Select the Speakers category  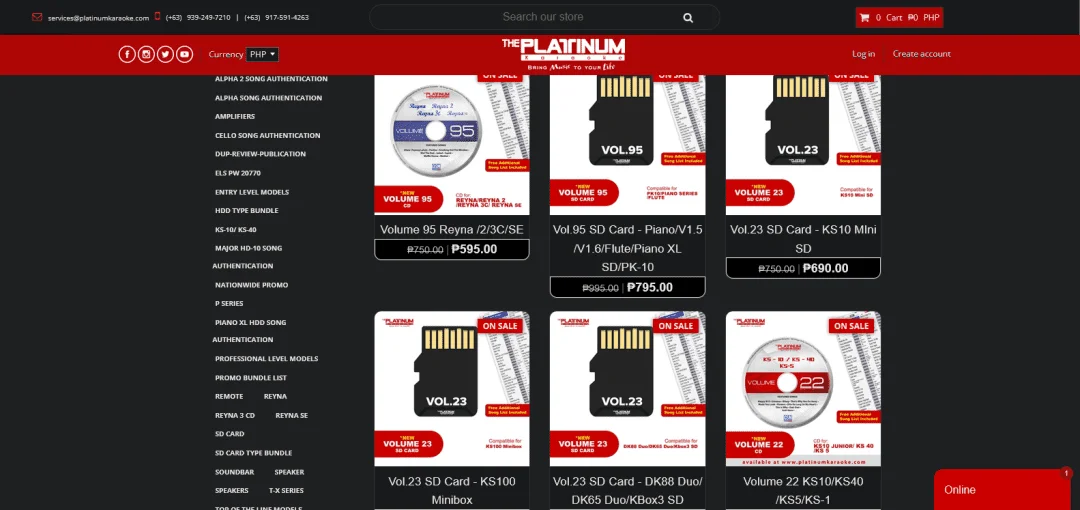(231, 491)
